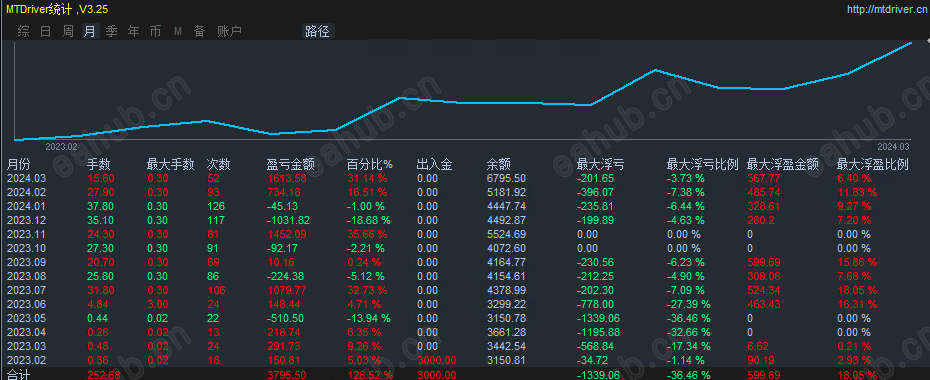The height and width of the screenshot is (380, 930).
Task: Open the http://mtdriver.cn link
Action: click(x=886, y=9)
